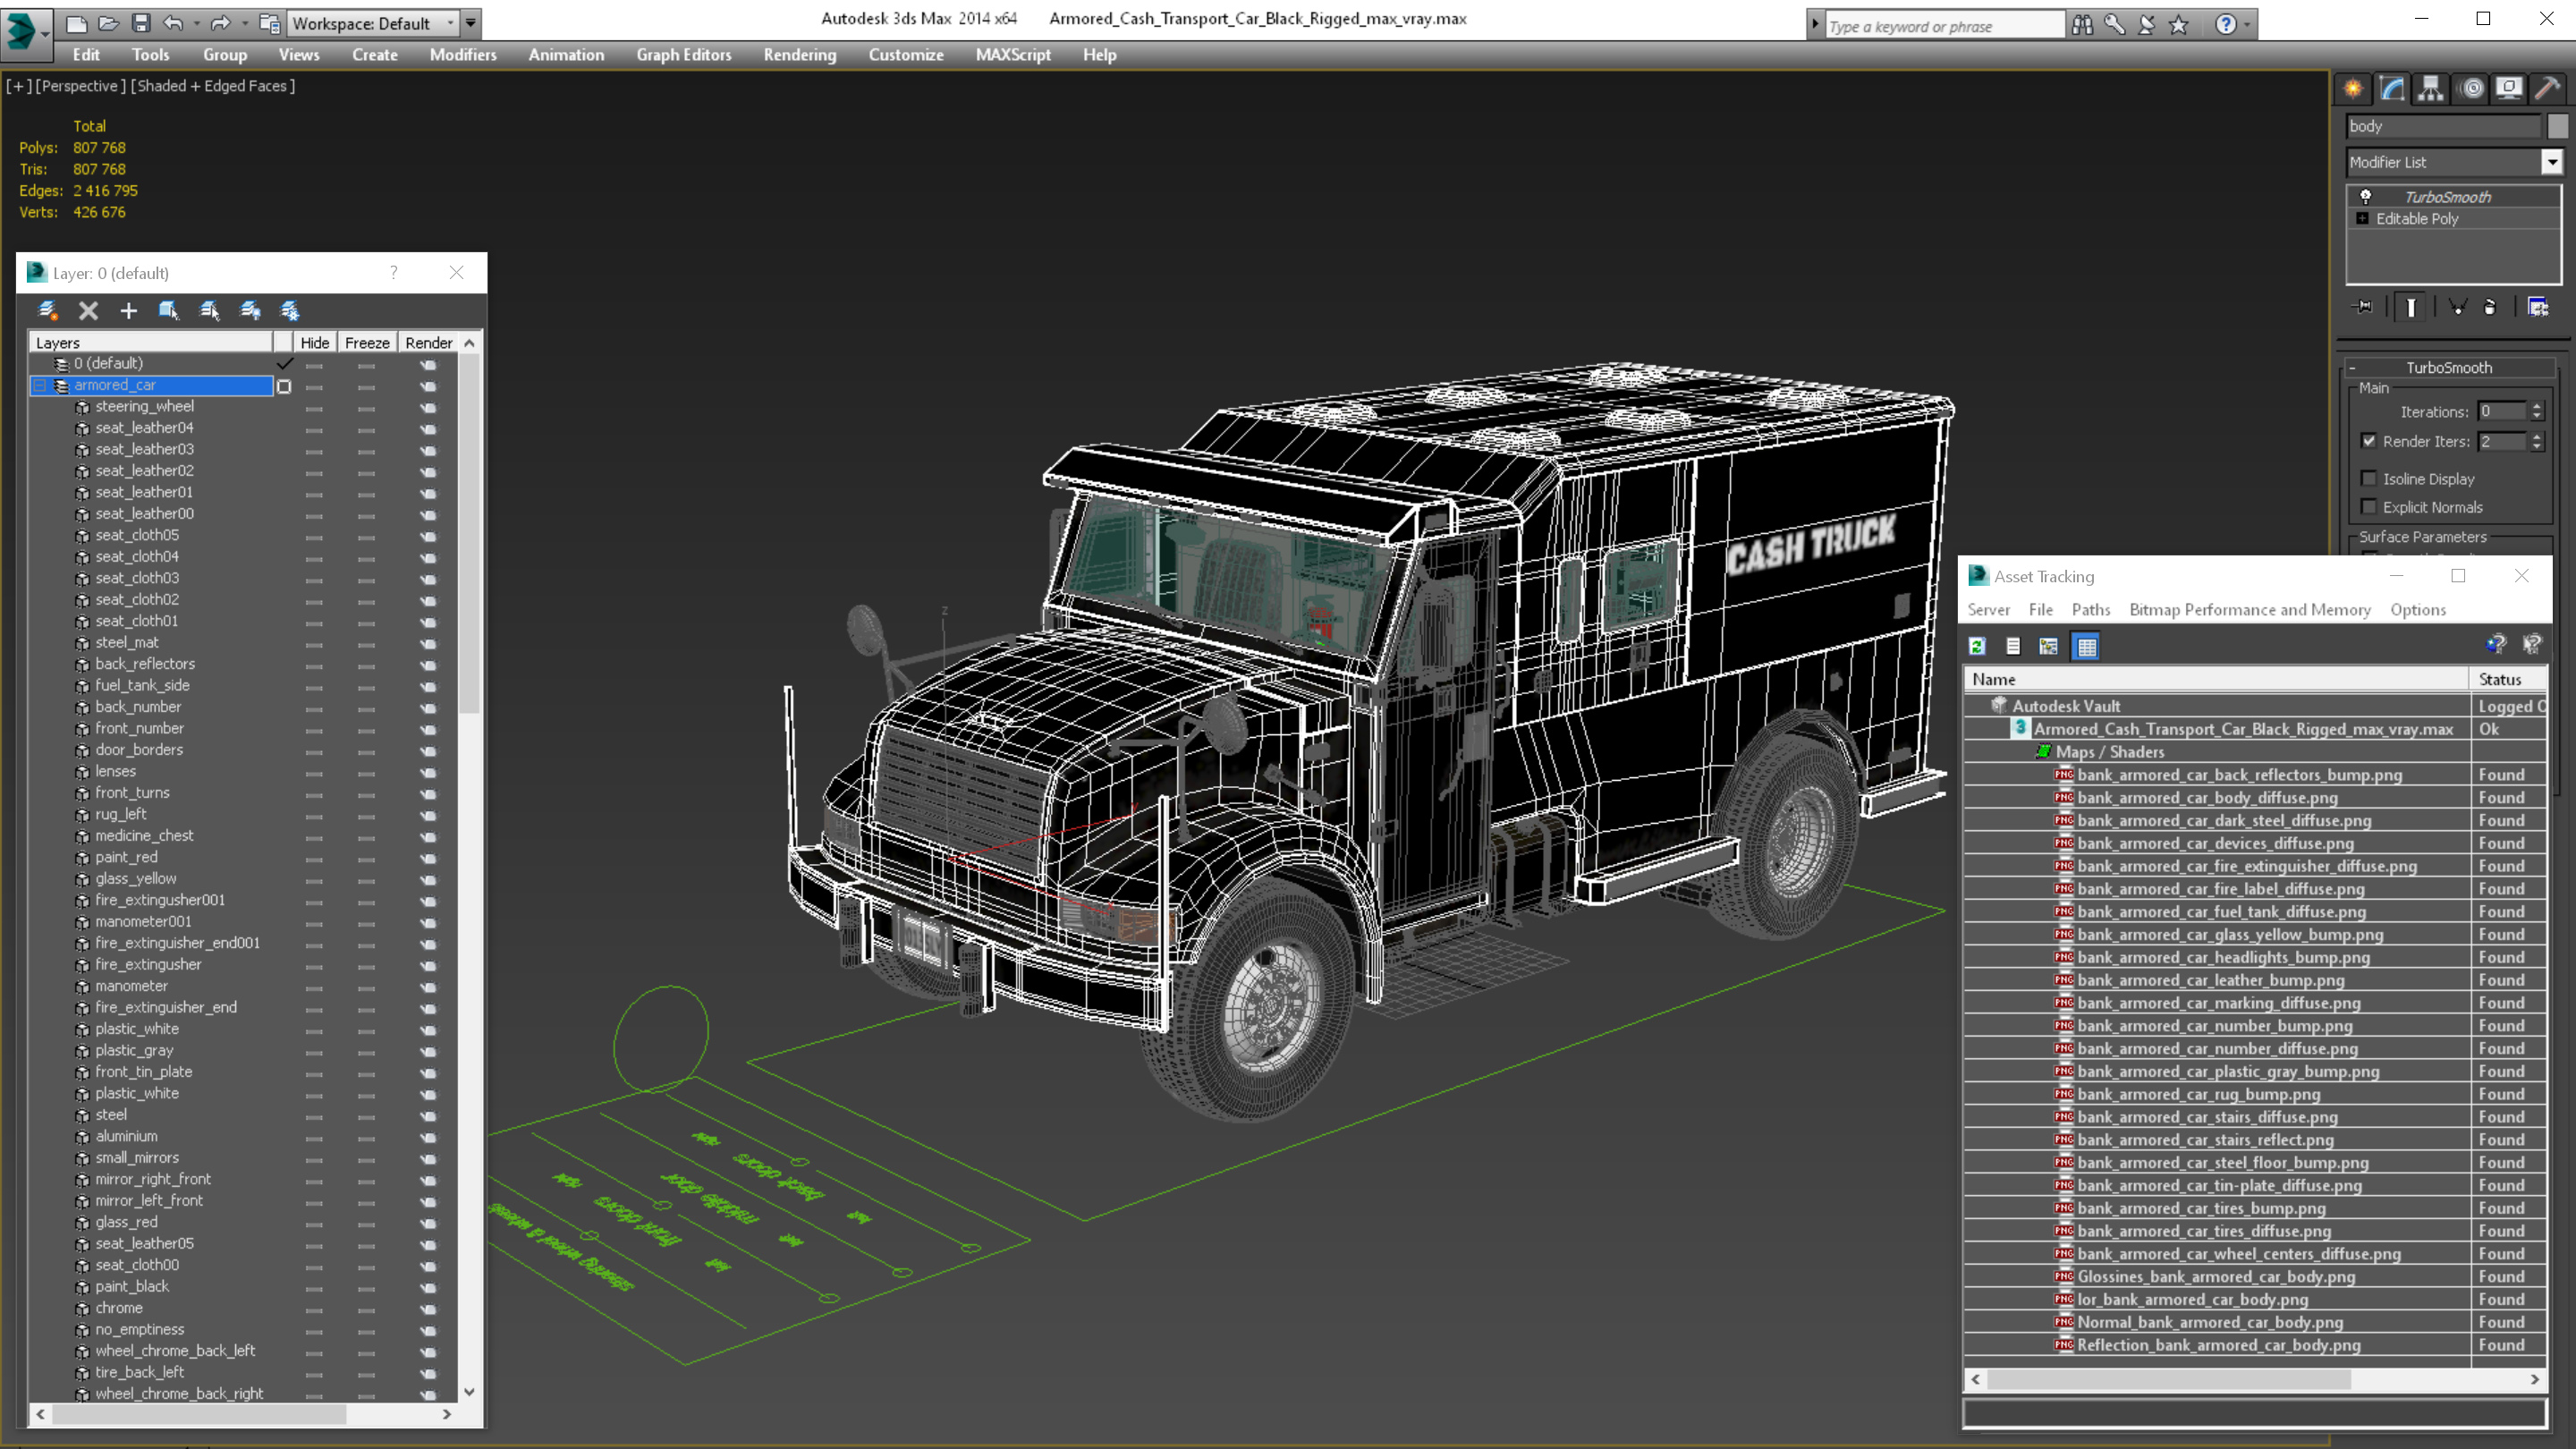Toggle Hide column for steering_wheel row

pyautogui.click(x=314, y=408)
